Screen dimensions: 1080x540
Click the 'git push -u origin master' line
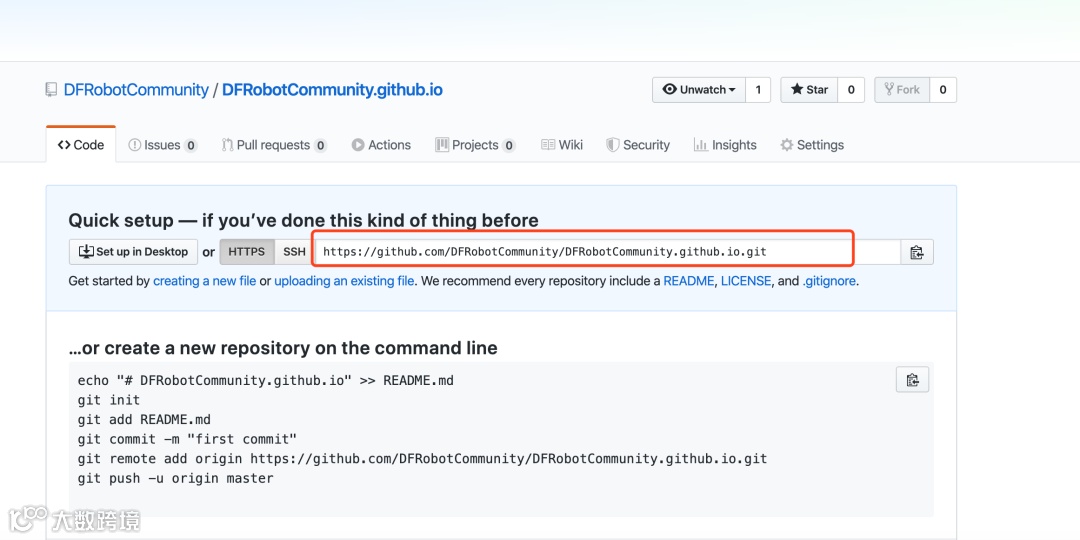click(x=176, y=478)
